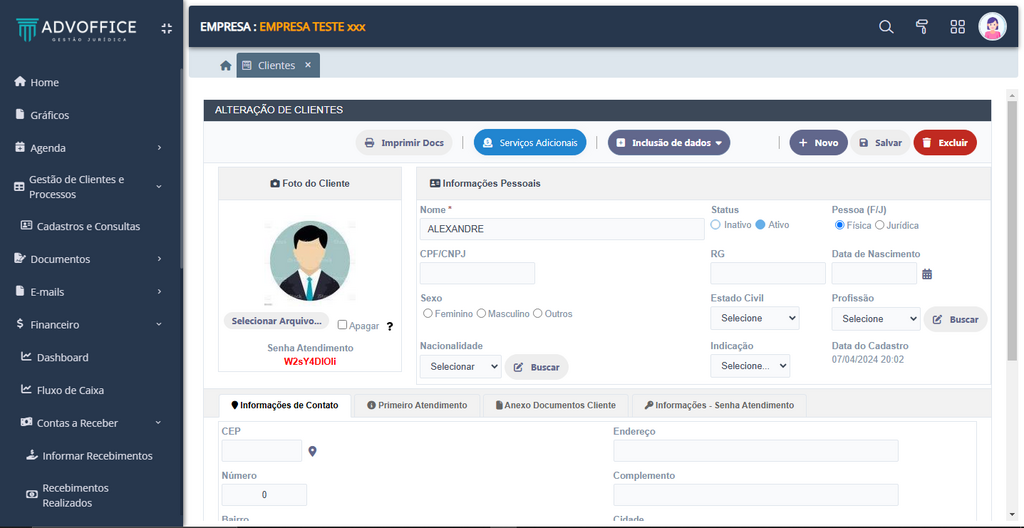
Task: Click the search magnifier icon in header
Action: pos(886,27)
